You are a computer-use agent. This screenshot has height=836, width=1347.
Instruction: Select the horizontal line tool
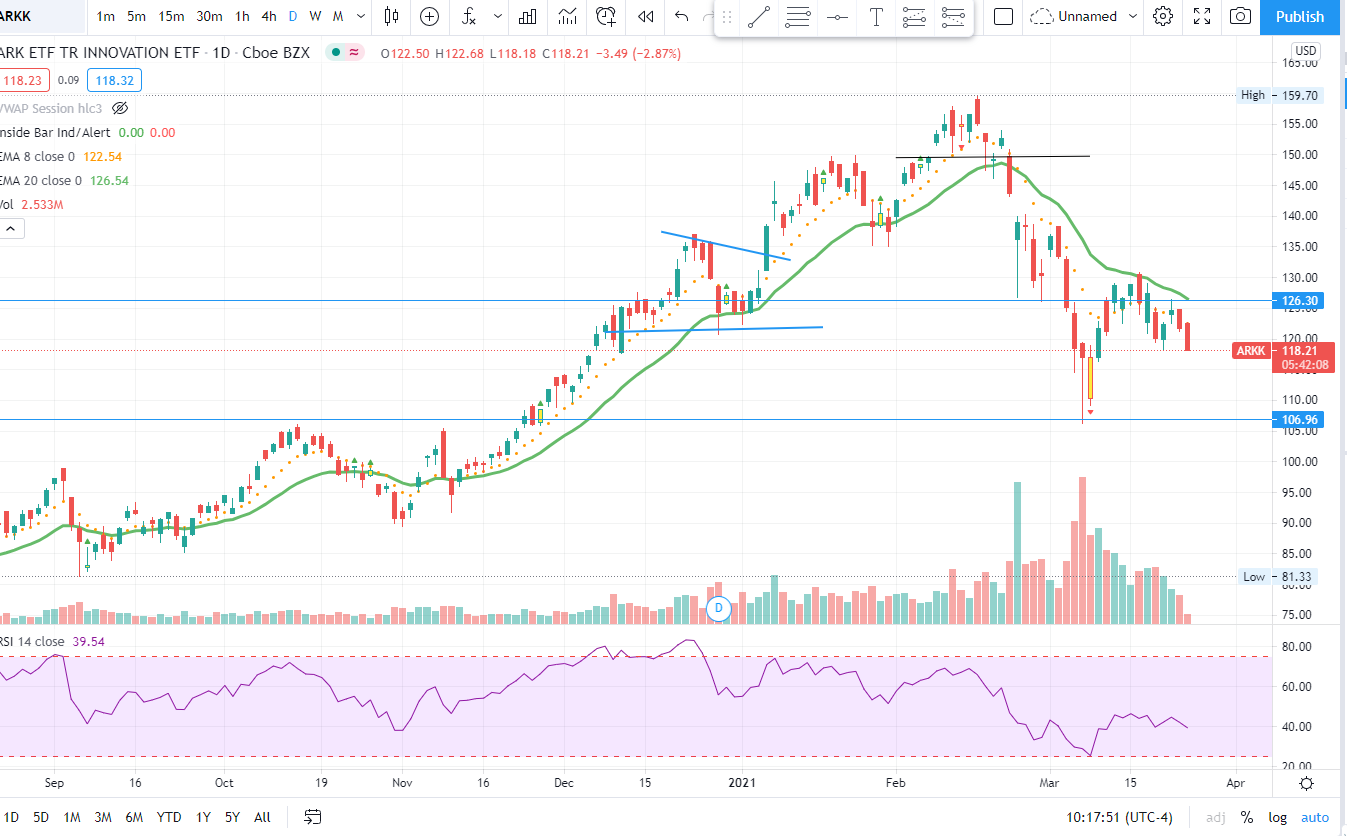coord(837,16)
